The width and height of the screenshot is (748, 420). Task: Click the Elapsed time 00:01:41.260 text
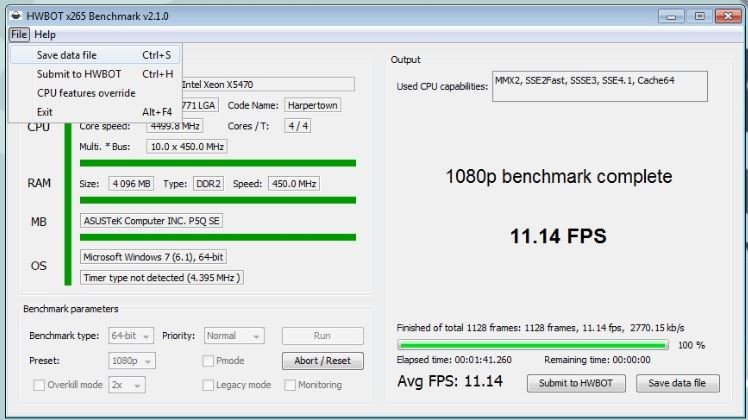click(454, 360)
